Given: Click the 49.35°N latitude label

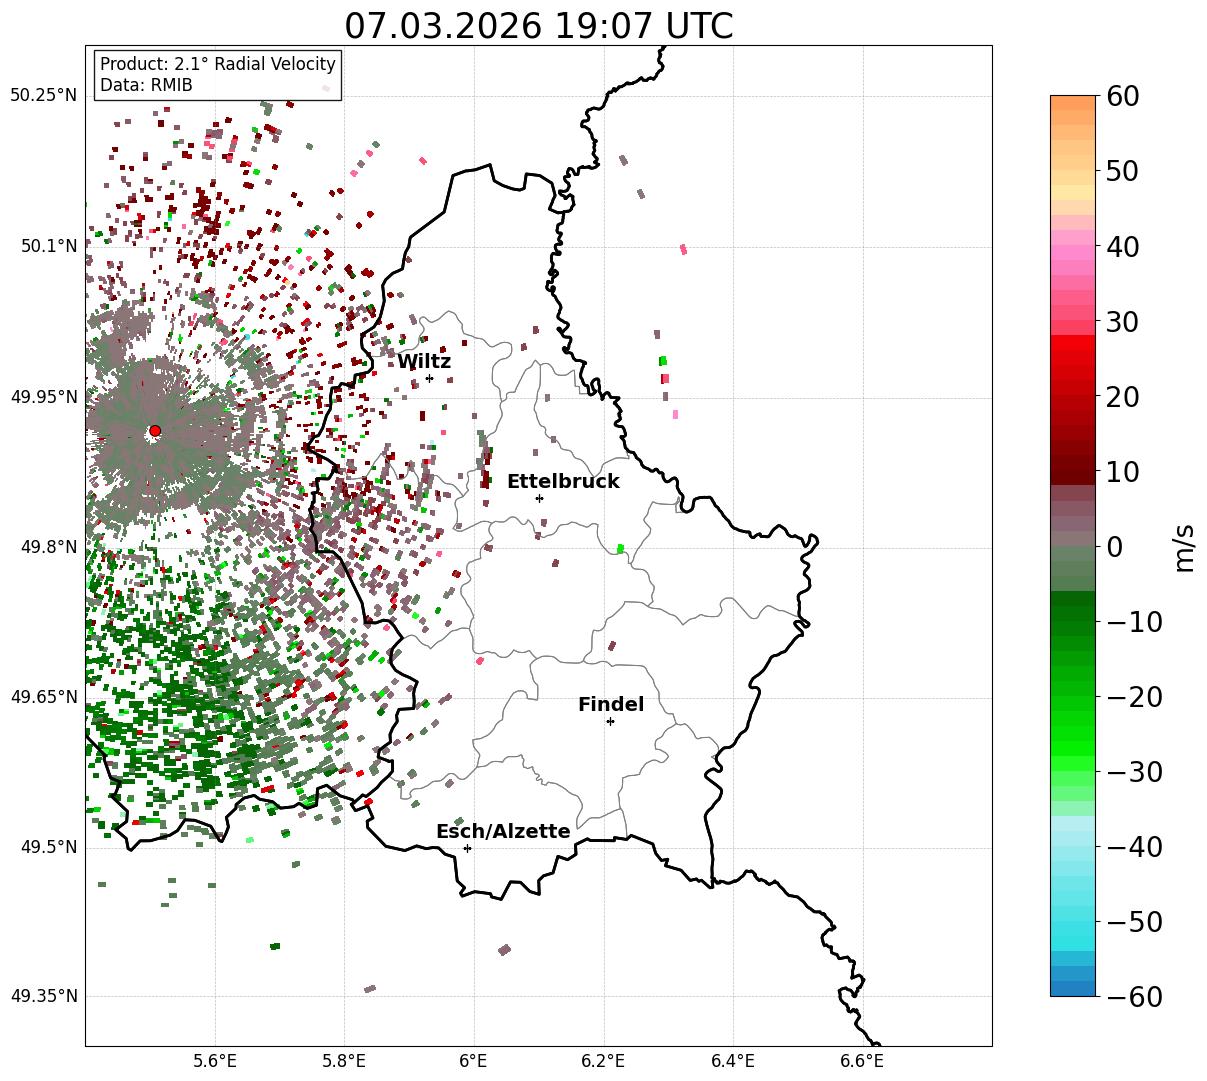Looking at the screenshot, I should click(x=43, y=996).
